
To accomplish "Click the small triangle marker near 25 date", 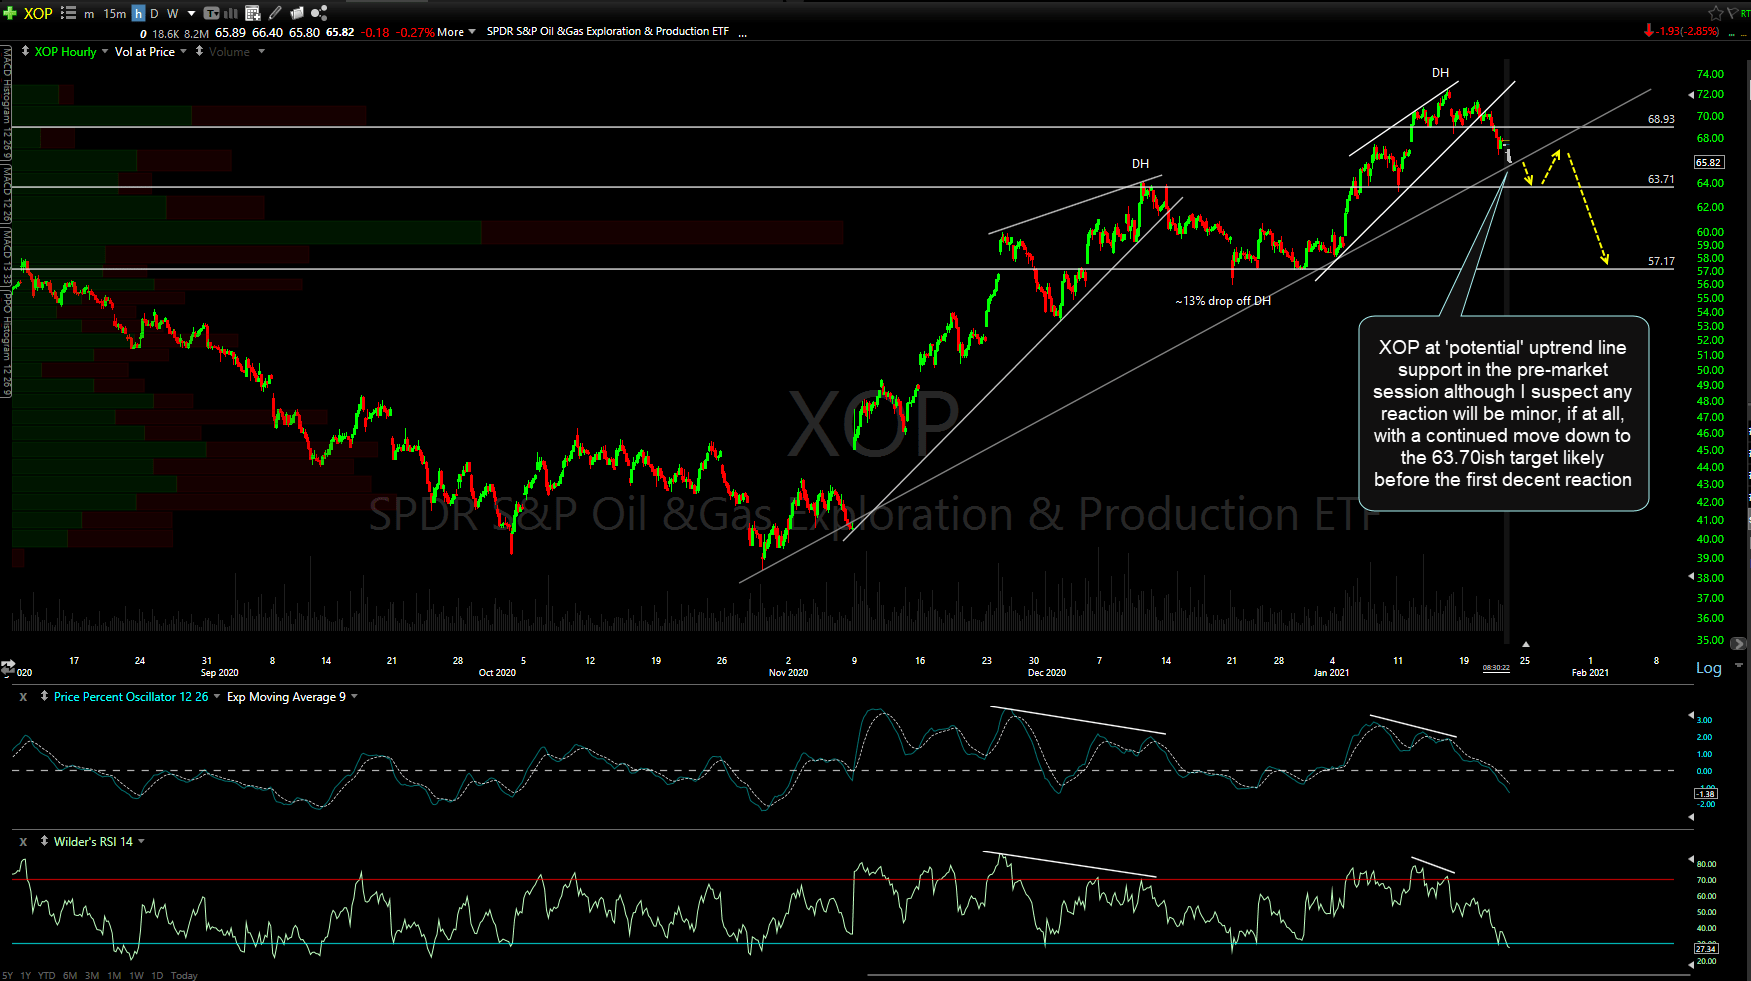I will point(1525,644).
